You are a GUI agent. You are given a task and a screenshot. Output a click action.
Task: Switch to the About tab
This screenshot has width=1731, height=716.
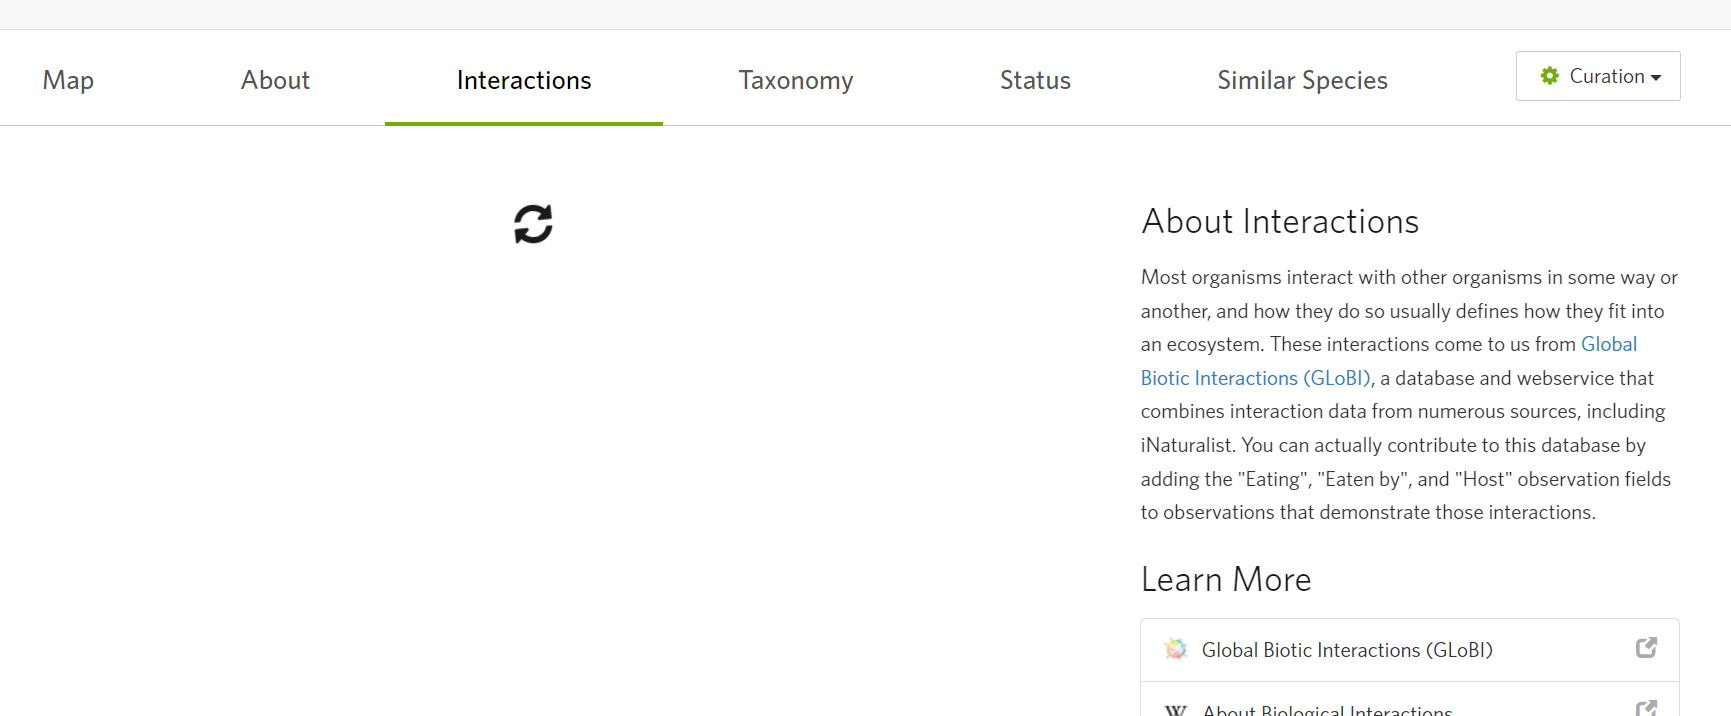click(x=275, y=80)
